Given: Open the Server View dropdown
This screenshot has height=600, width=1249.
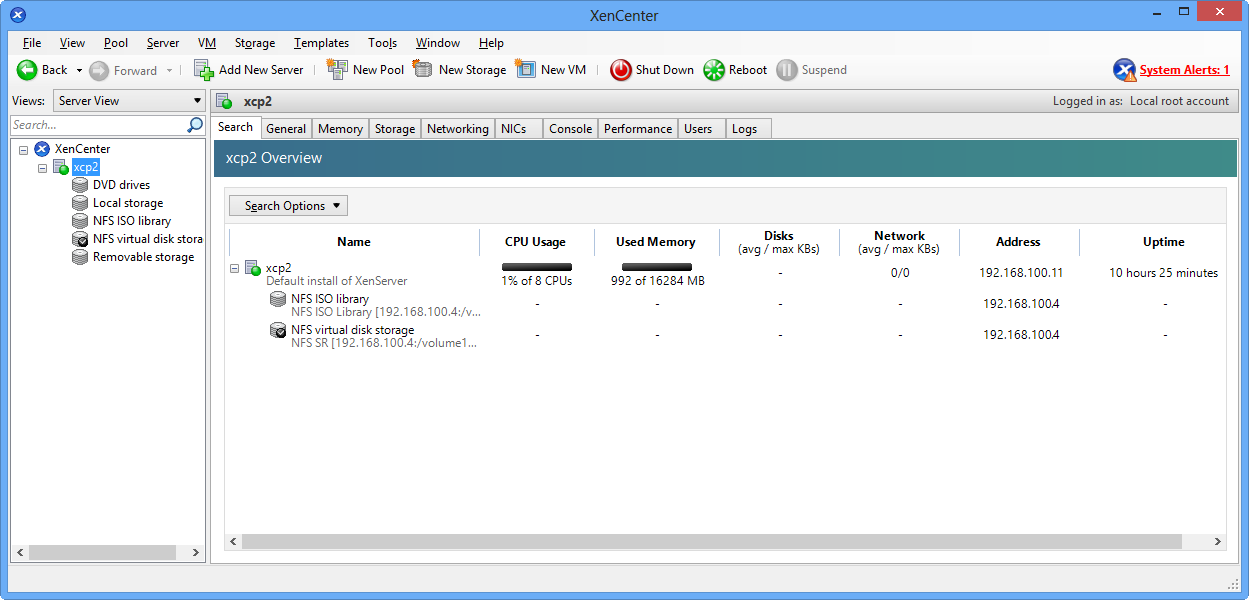Looking at the screenshot, I should 129,101.
